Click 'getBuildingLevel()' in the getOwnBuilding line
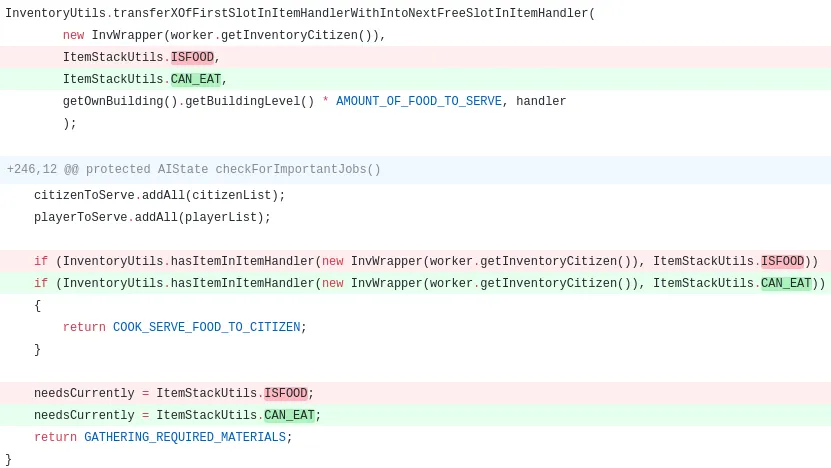Screen dimensions: 831x468 tap(250, 101)
